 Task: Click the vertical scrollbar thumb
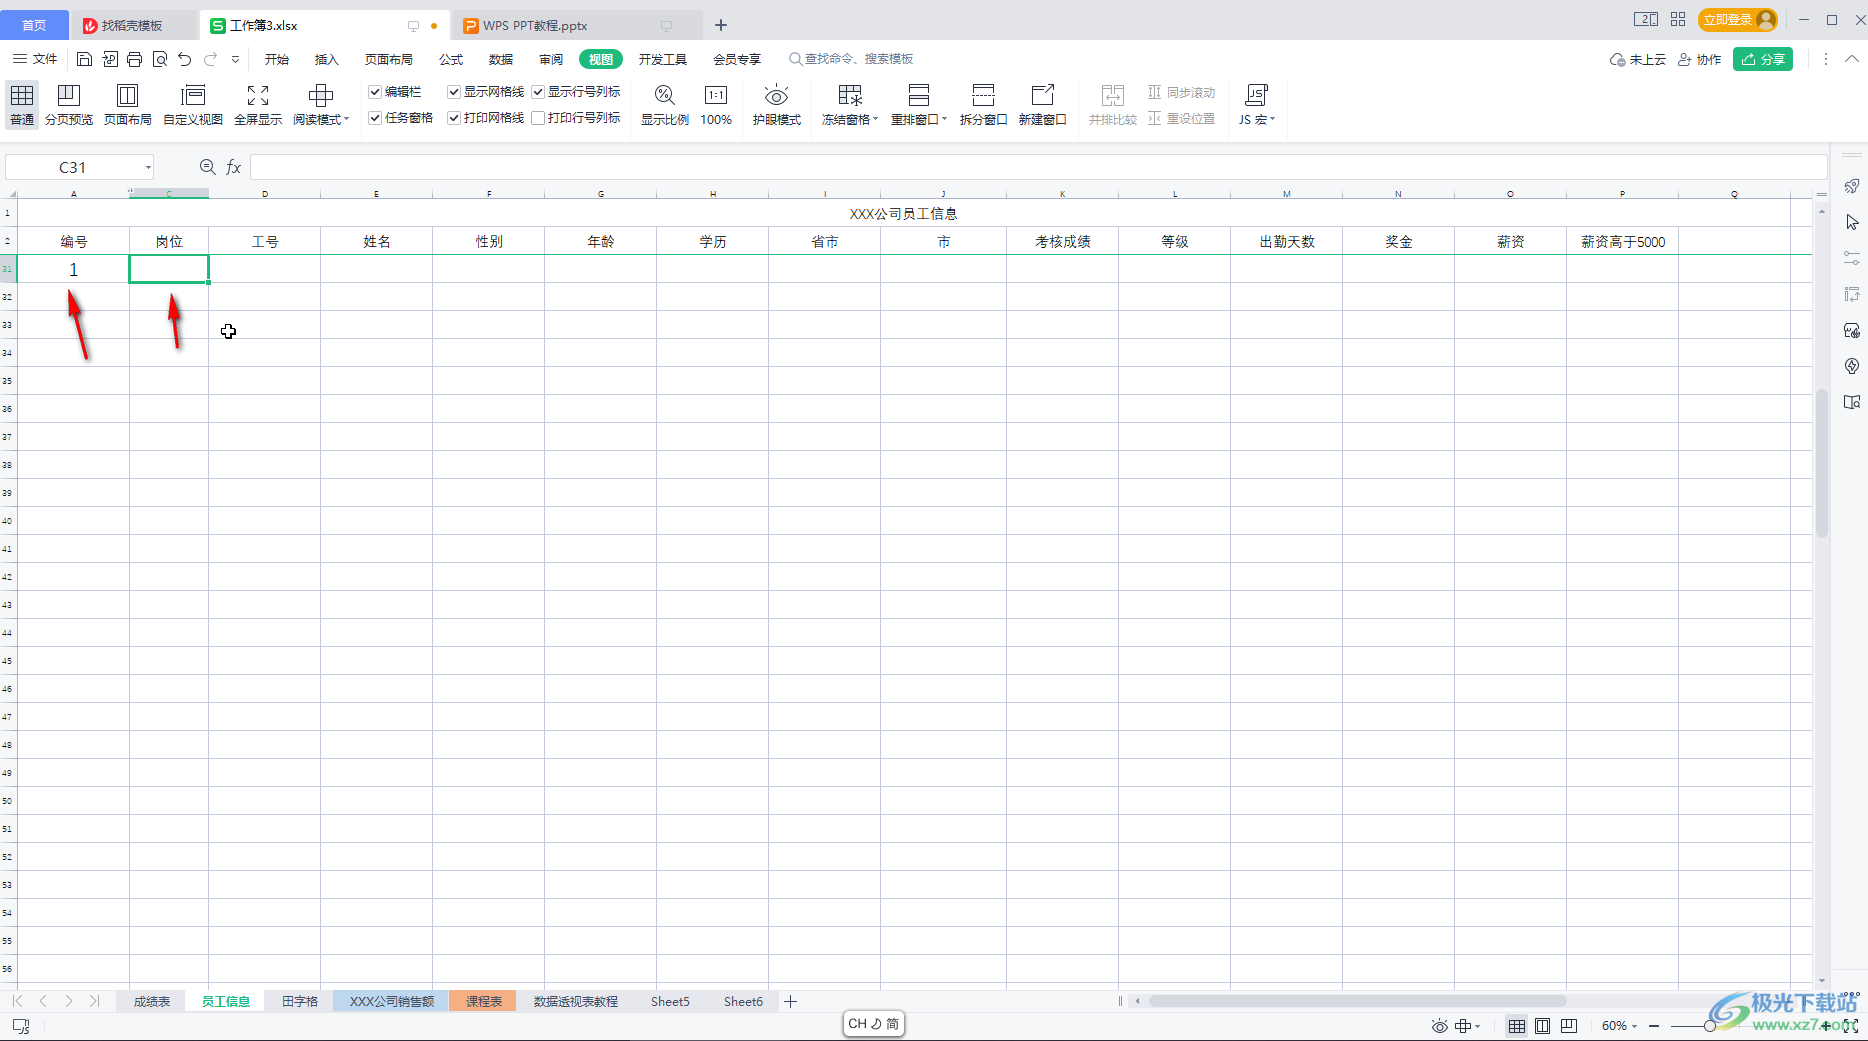point(1822,462)
